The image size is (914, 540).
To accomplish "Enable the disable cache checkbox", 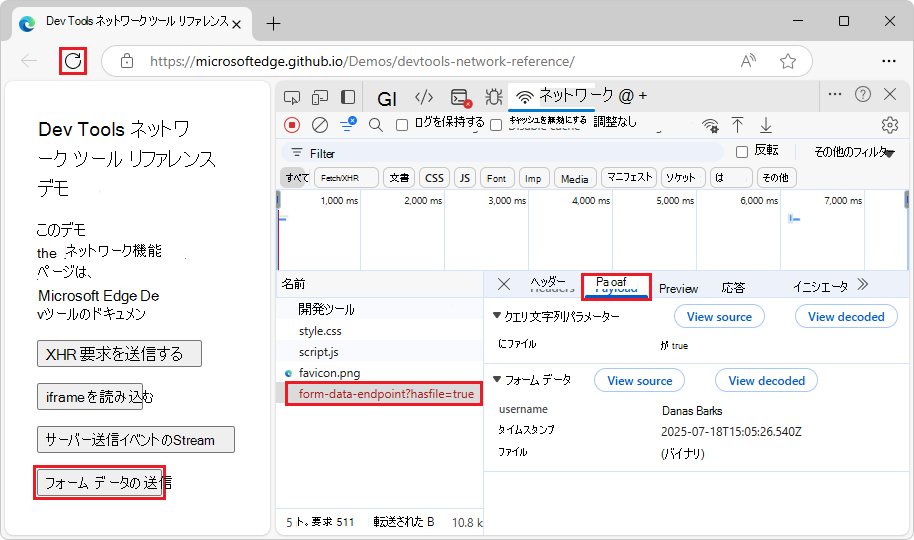I will coord(496,125).
